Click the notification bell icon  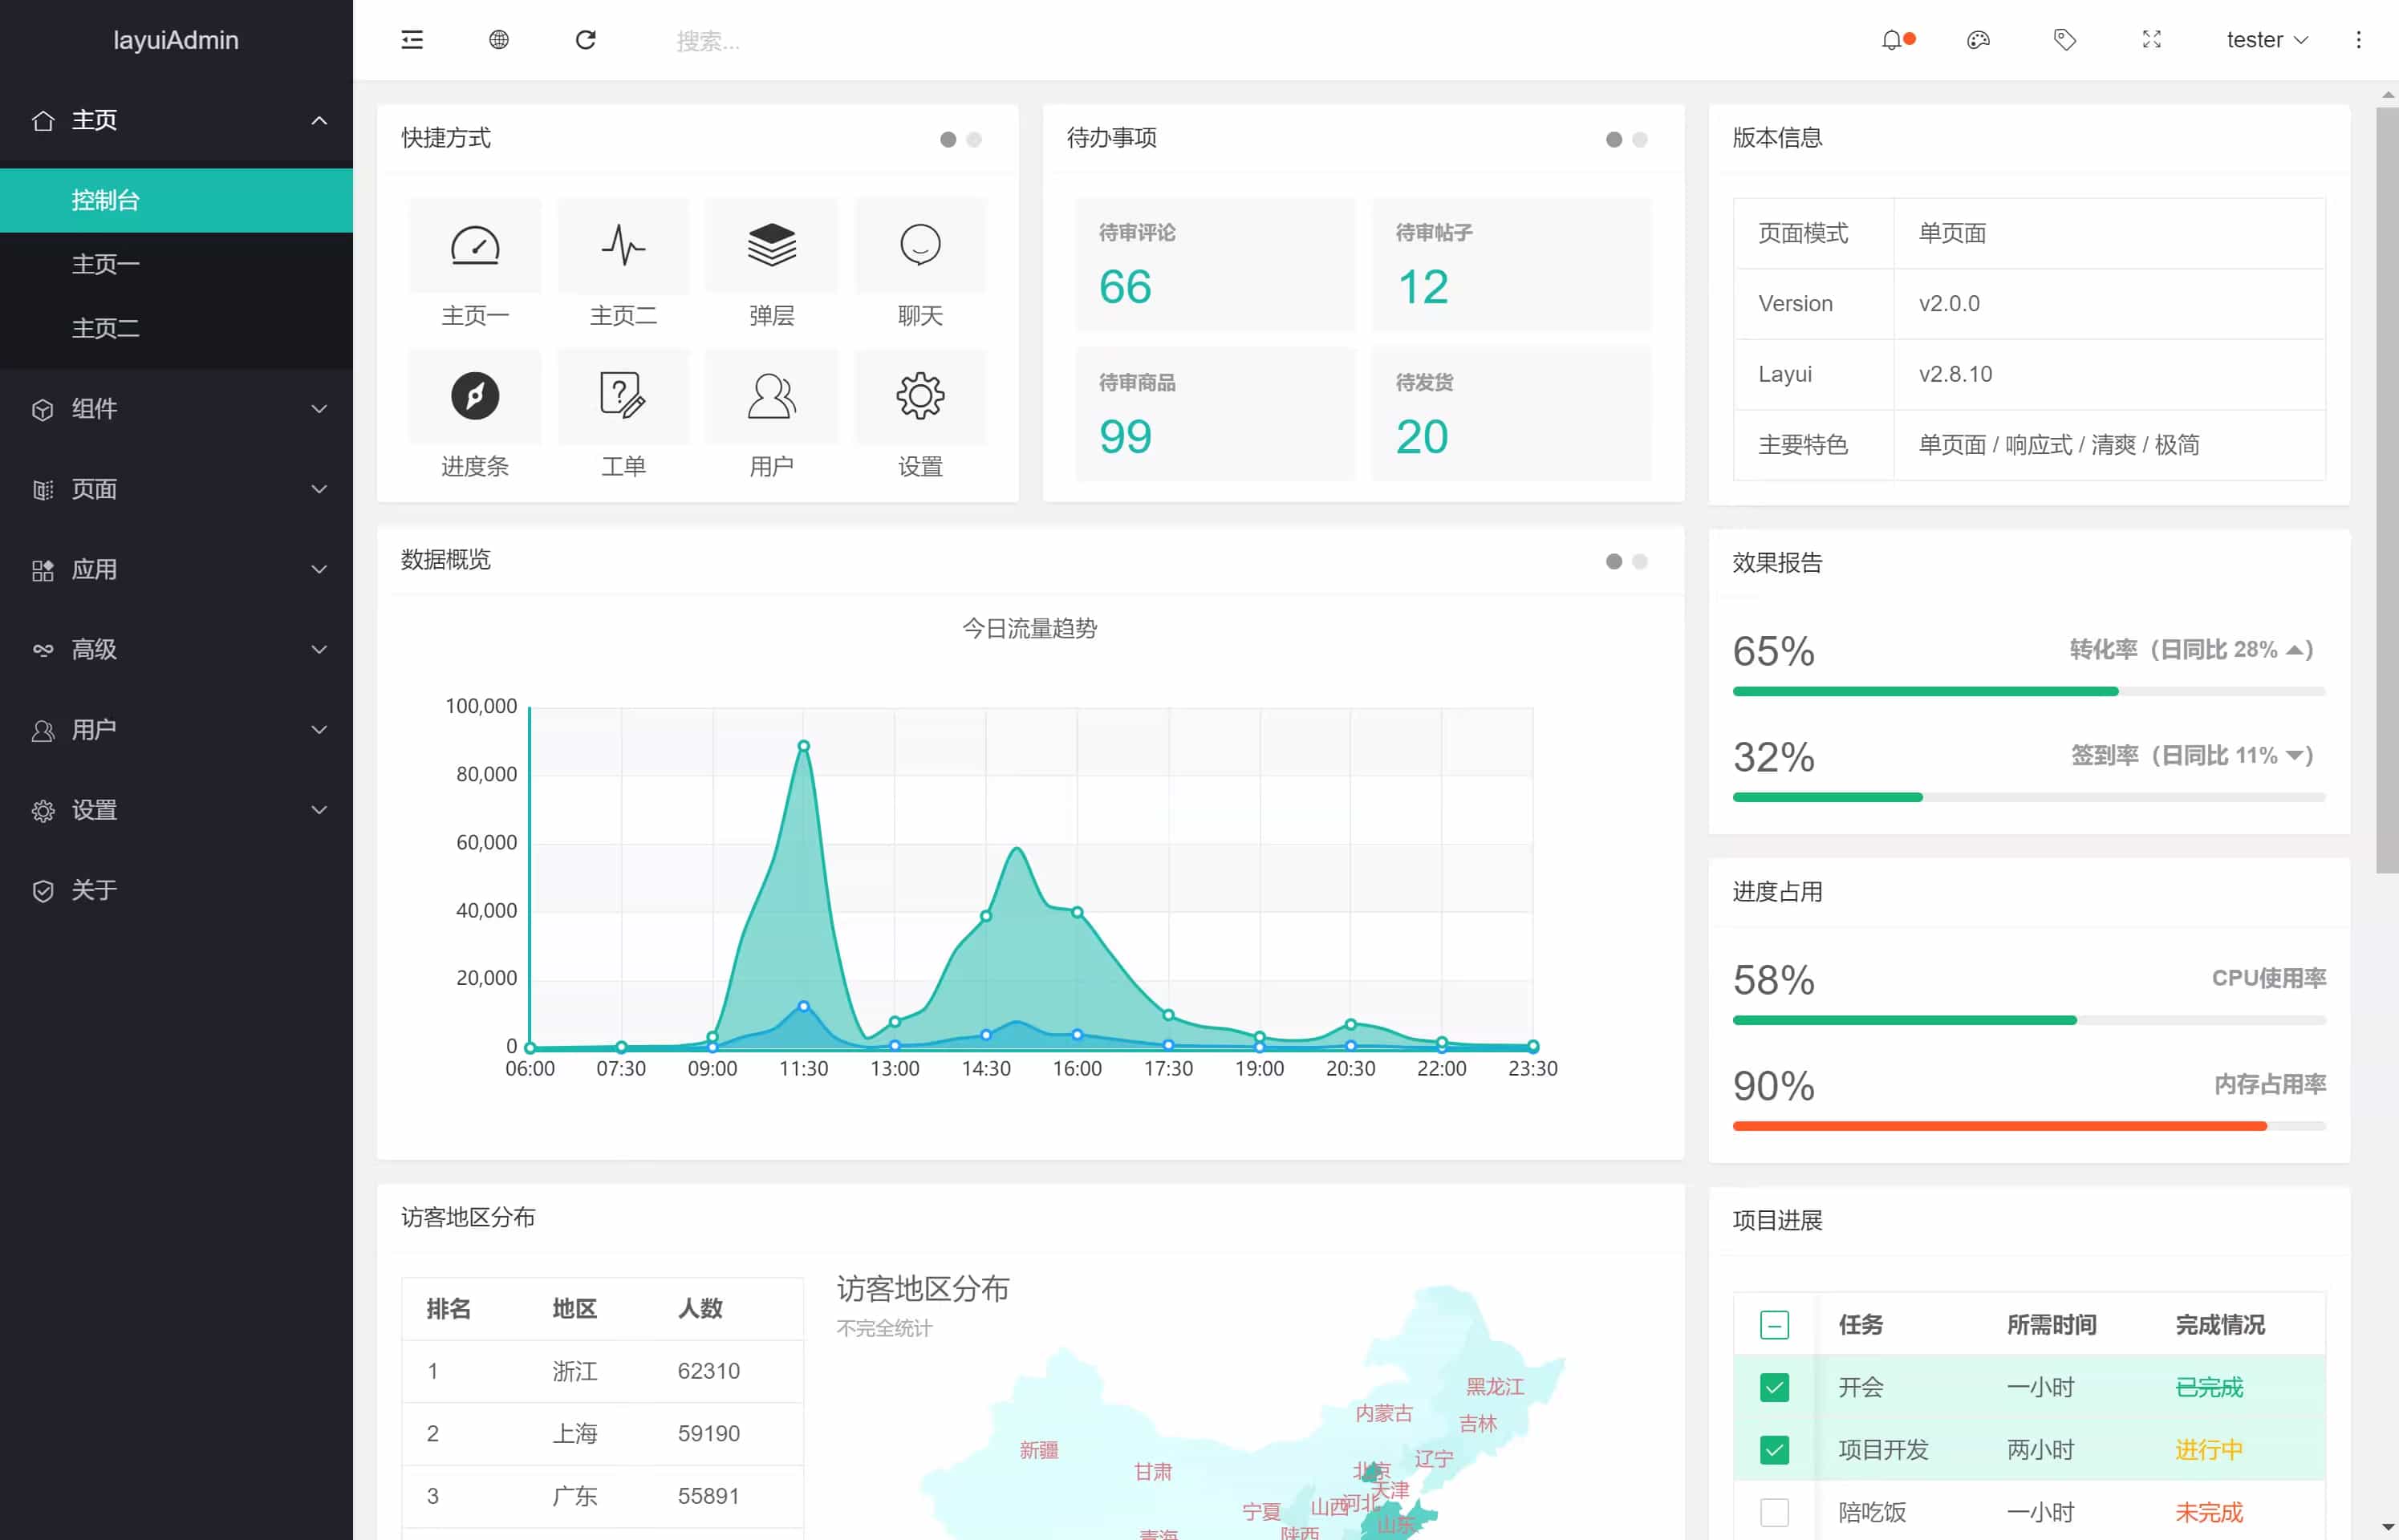pyautogui.click(x=1892, y=40)
